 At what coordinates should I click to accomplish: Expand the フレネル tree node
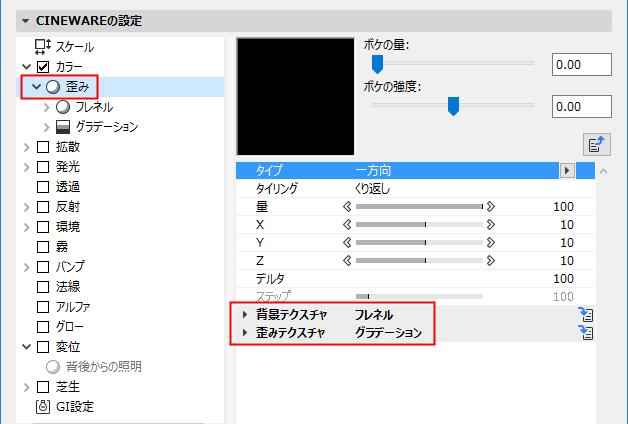pos(46,107)
